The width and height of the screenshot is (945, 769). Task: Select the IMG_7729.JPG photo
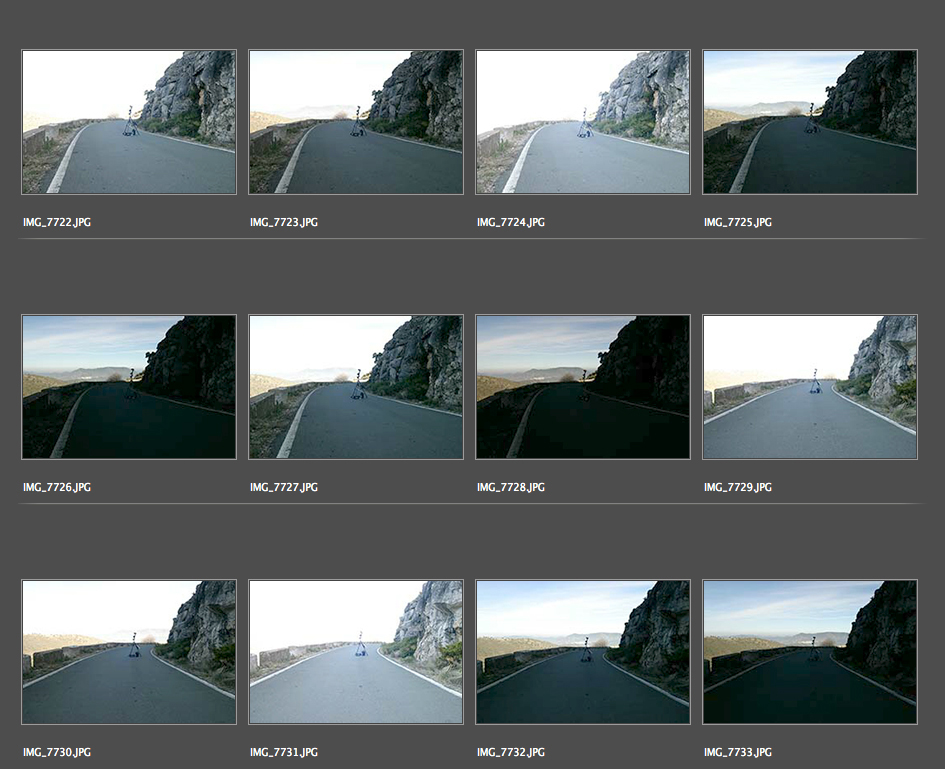(810, 387)
